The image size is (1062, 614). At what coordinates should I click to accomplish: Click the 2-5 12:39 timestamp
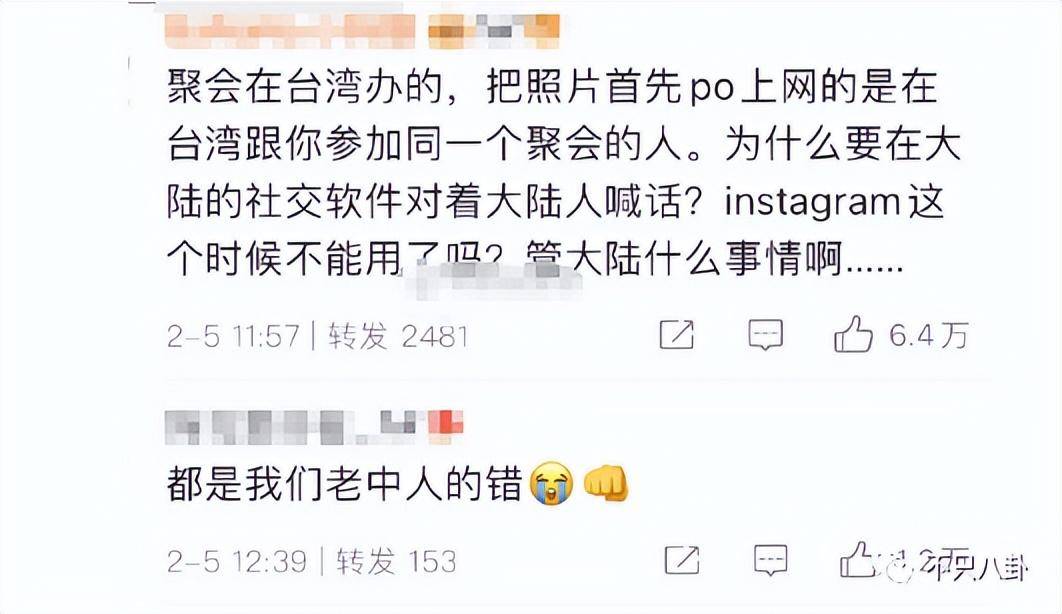click(236, 561)
